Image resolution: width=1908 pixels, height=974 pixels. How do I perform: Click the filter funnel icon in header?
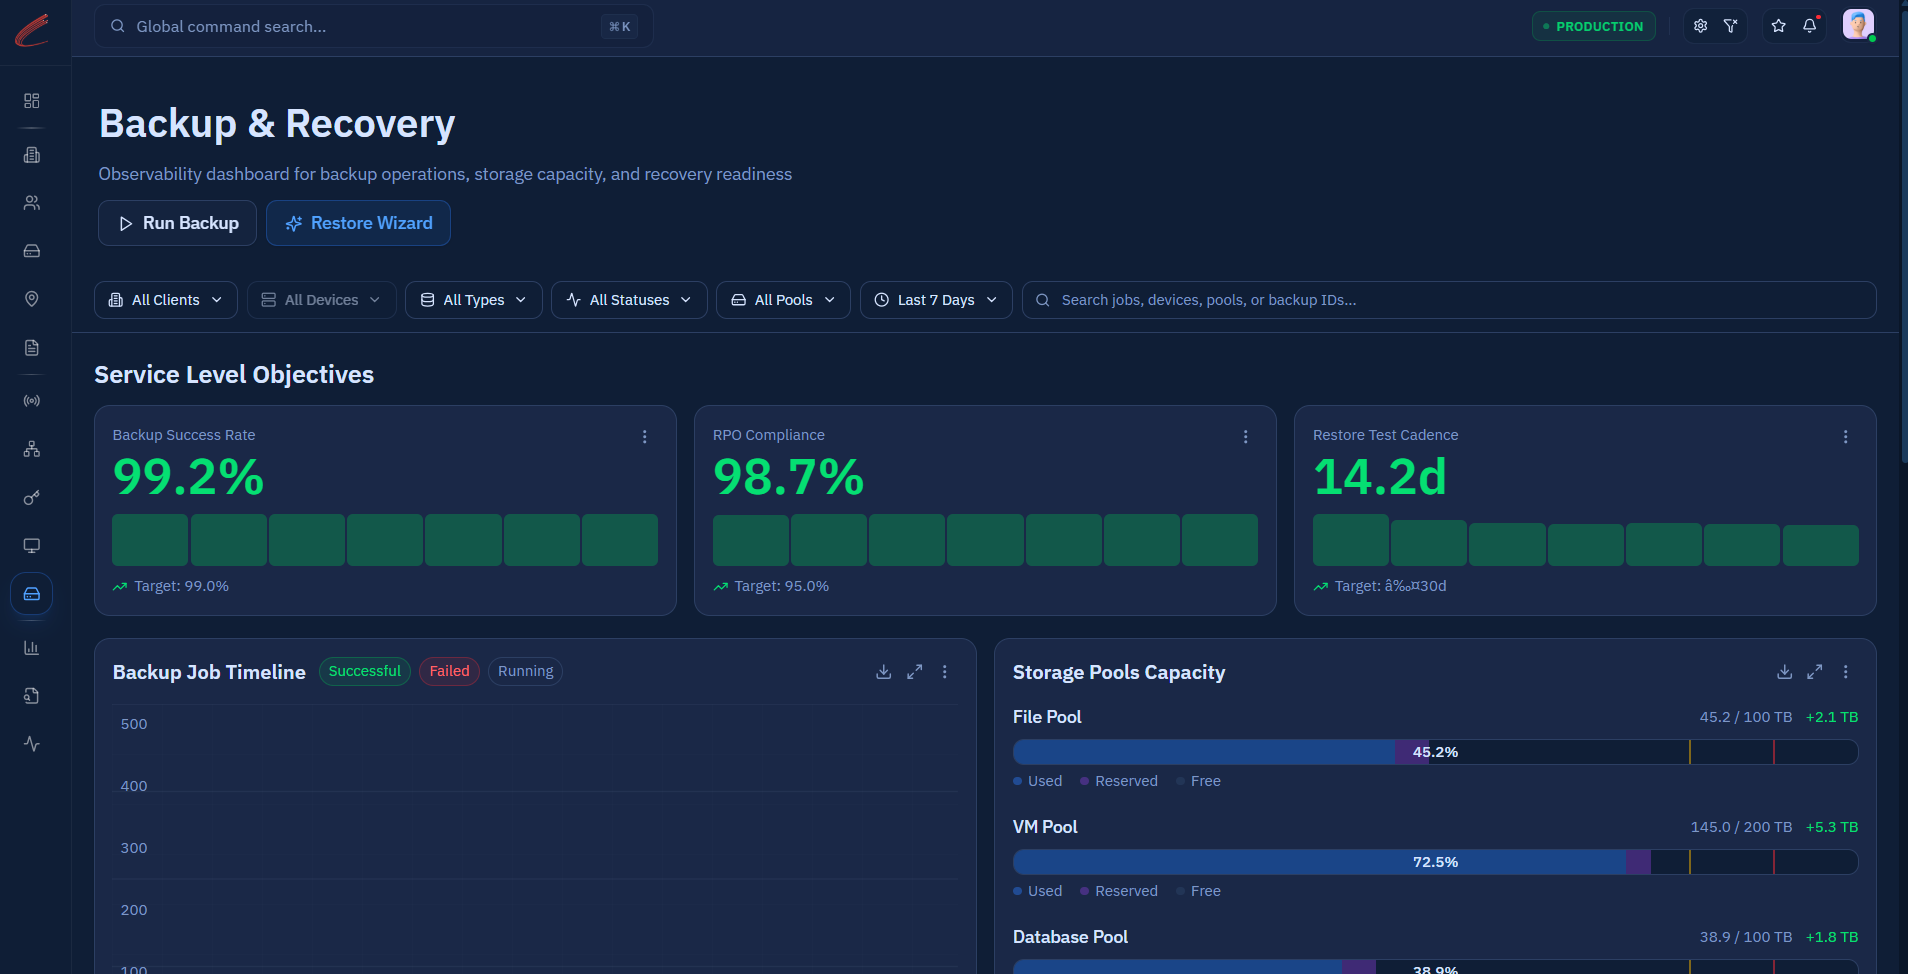click(1731, 26)
